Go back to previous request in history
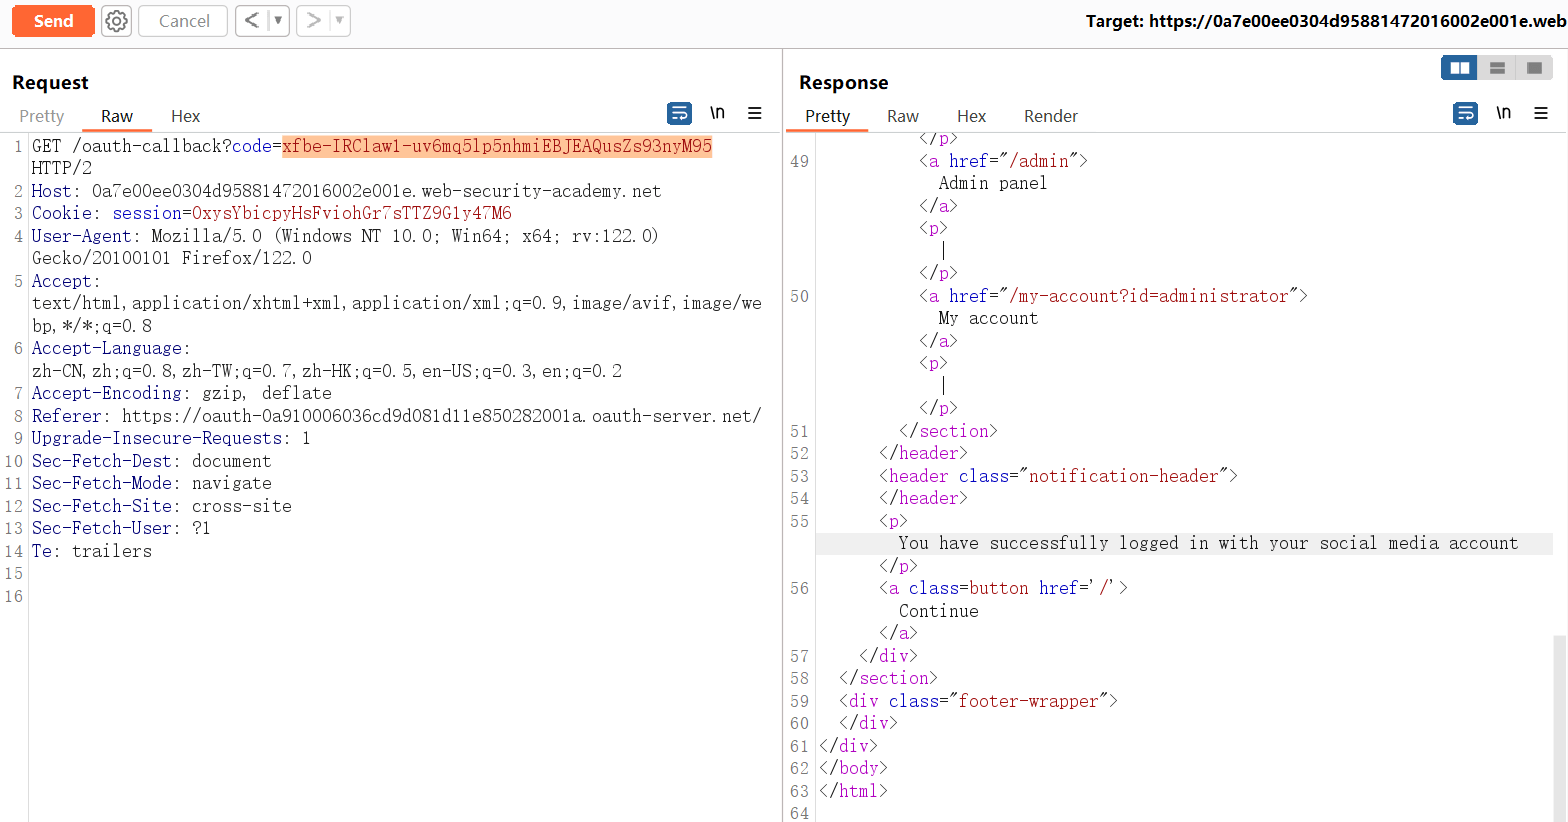This screenshot has height=822, width=1568. coord(251,21)
